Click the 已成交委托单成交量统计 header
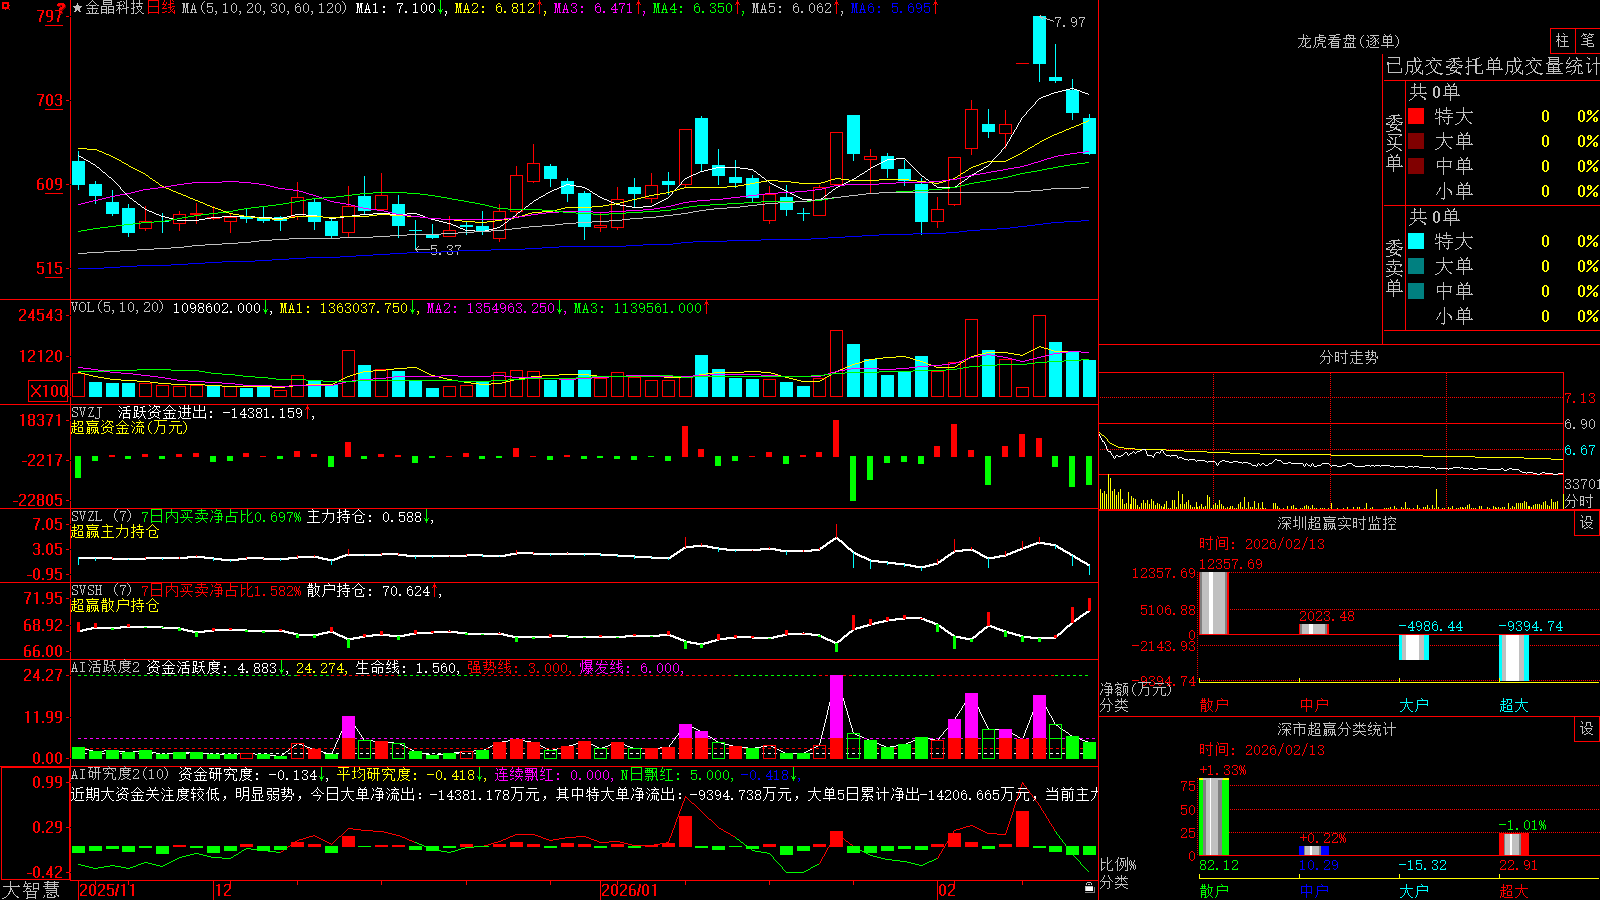1600x900 pixels. (1492, 67)
